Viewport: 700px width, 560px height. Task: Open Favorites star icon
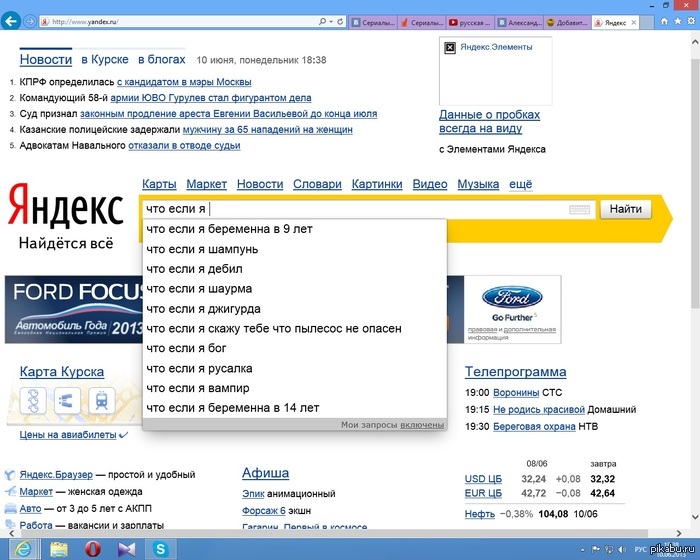pos(678,21)
